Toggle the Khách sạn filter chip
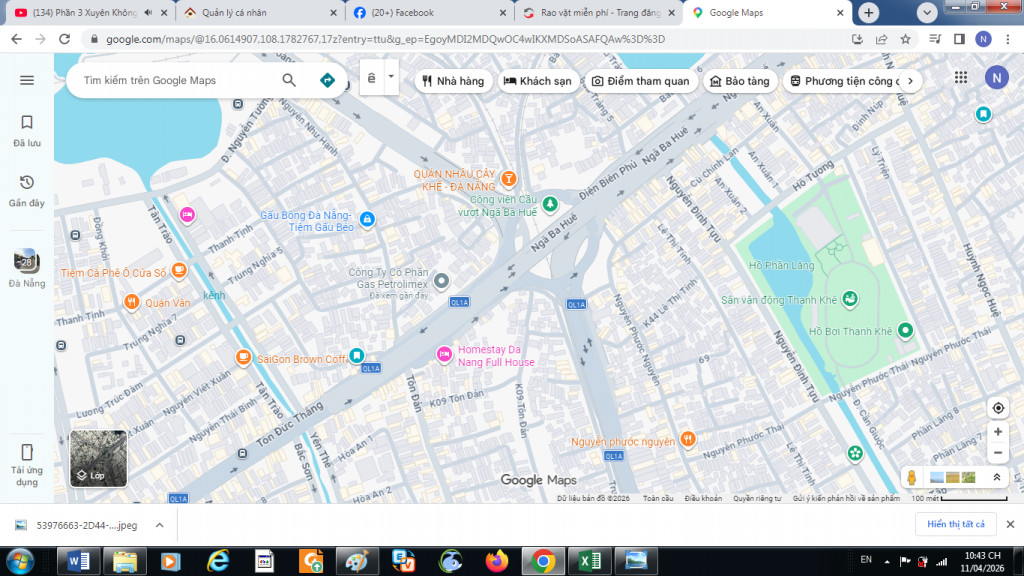1024x576 pixels. coord(538,81)
